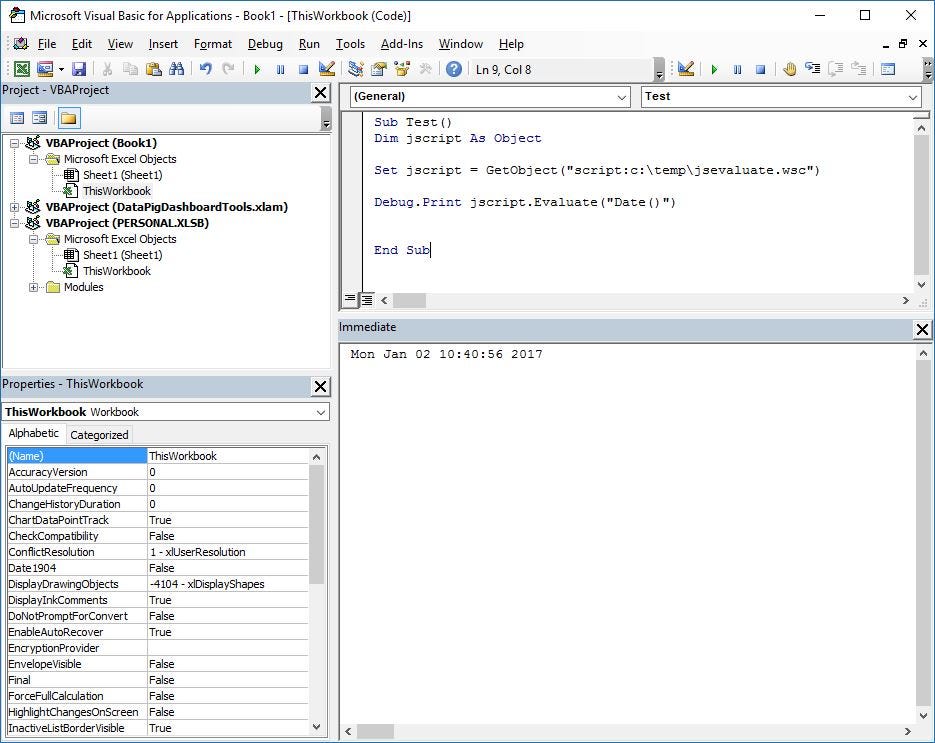Open the Debug menu
The height and width of the screenshot is (743, 935).
point(265,44)
